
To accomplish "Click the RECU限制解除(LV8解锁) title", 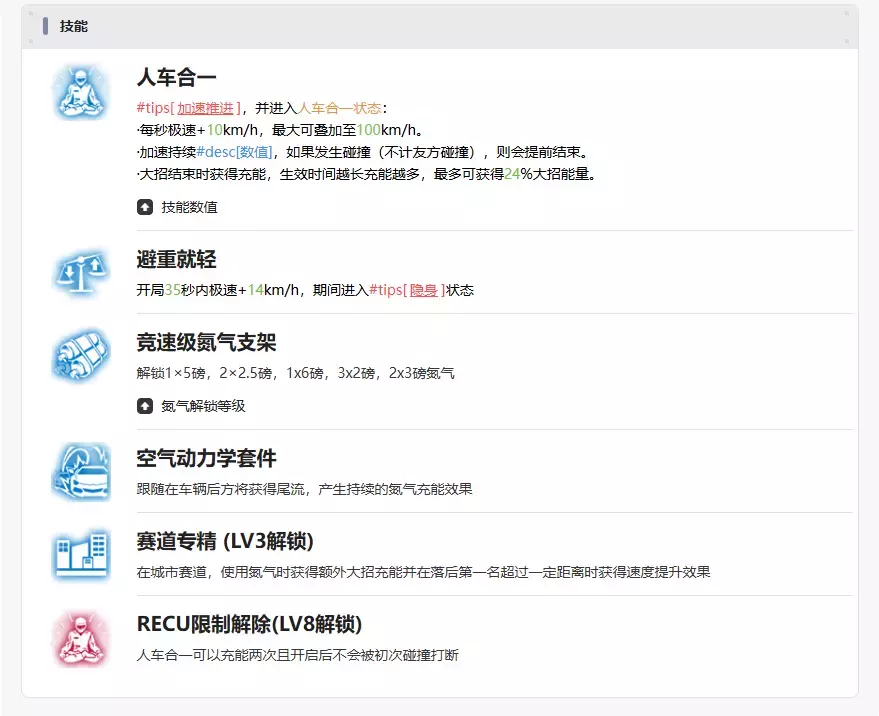I will [x=249, y=624].
